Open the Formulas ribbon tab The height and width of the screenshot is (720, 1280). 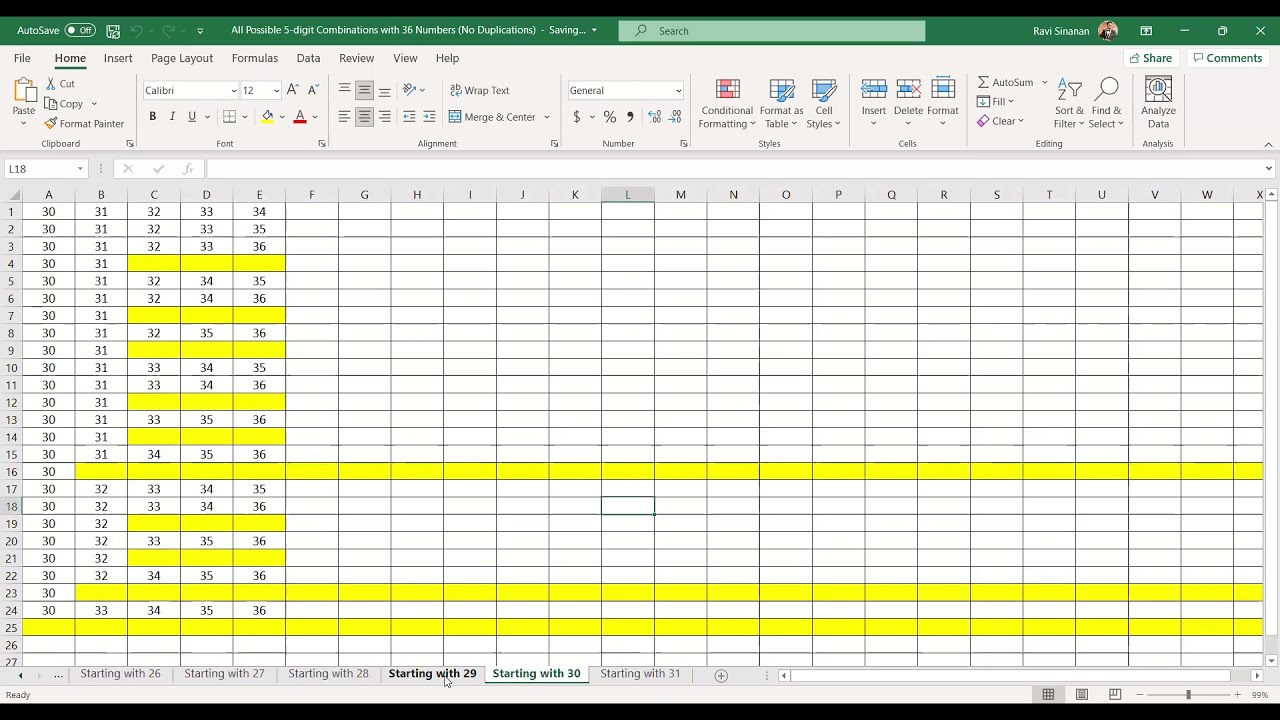pyautogui.click(x=255, y=58)
